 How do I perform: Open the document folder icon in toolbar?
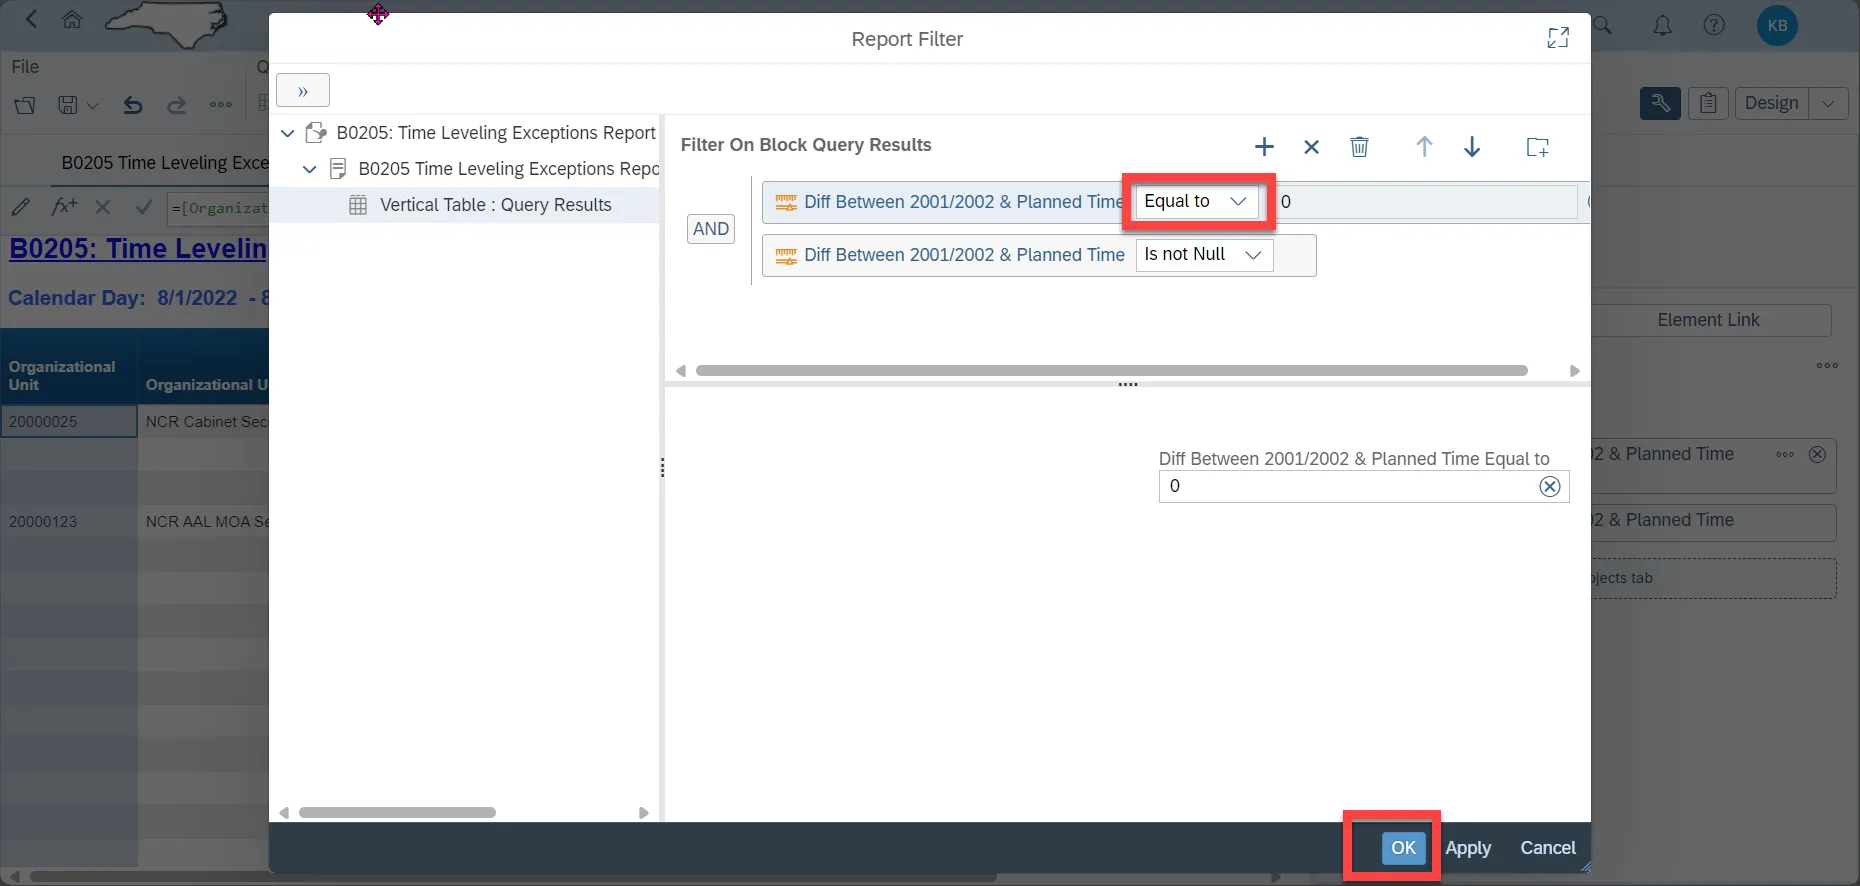tap(25, 105)
